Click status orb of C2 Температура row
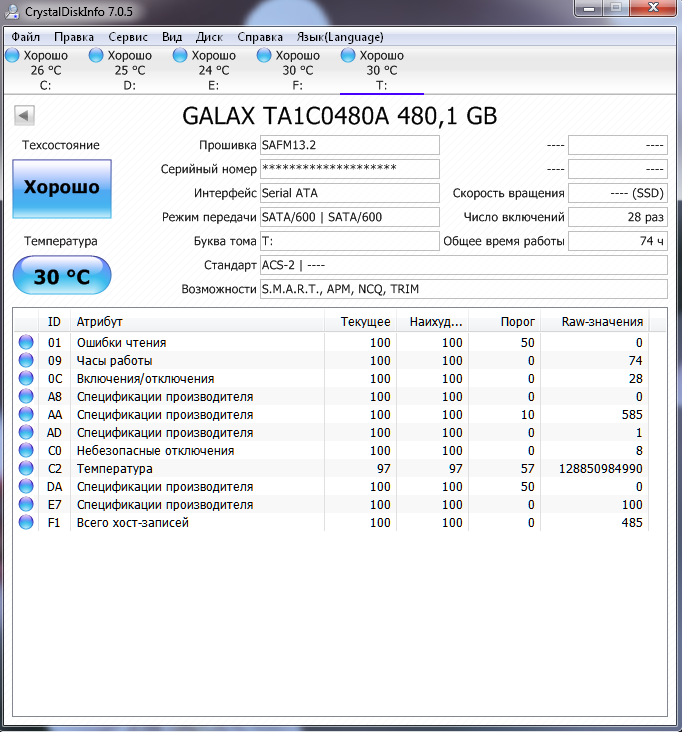The image size is (682, 732). click(x=26, y=468)
